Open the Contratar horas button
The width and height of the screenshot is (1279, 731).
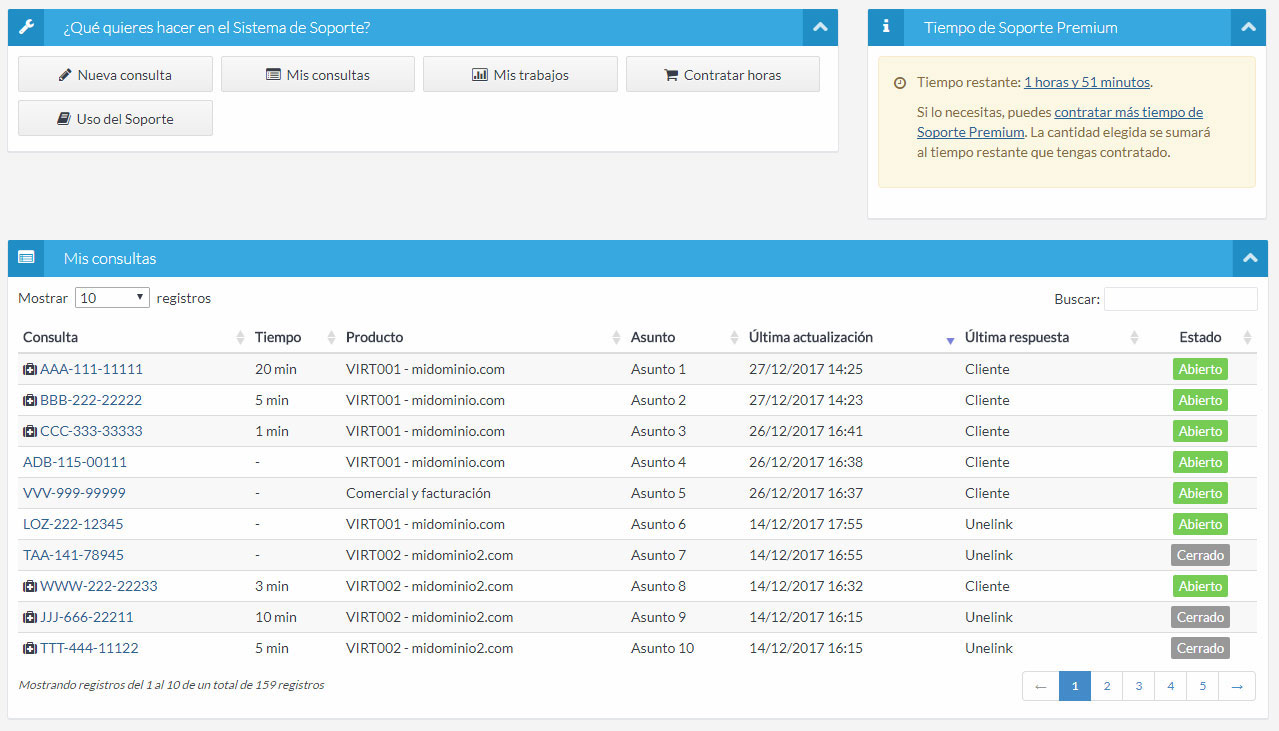coord(722,75)
